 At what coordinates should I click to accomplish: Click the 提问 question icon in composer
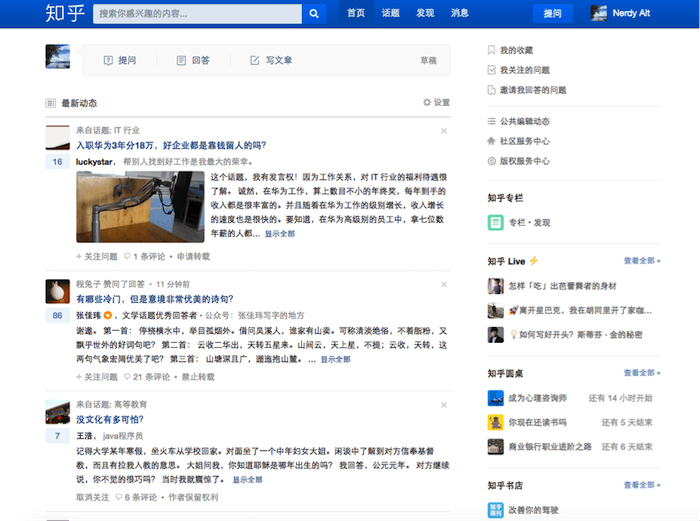point(108,60)
